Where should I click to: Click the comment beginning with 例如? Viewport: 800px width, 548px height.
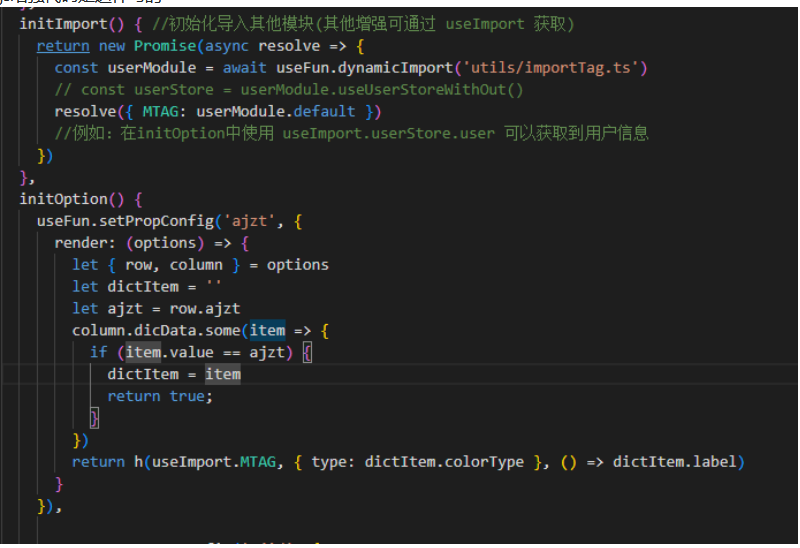coord(352,133)
